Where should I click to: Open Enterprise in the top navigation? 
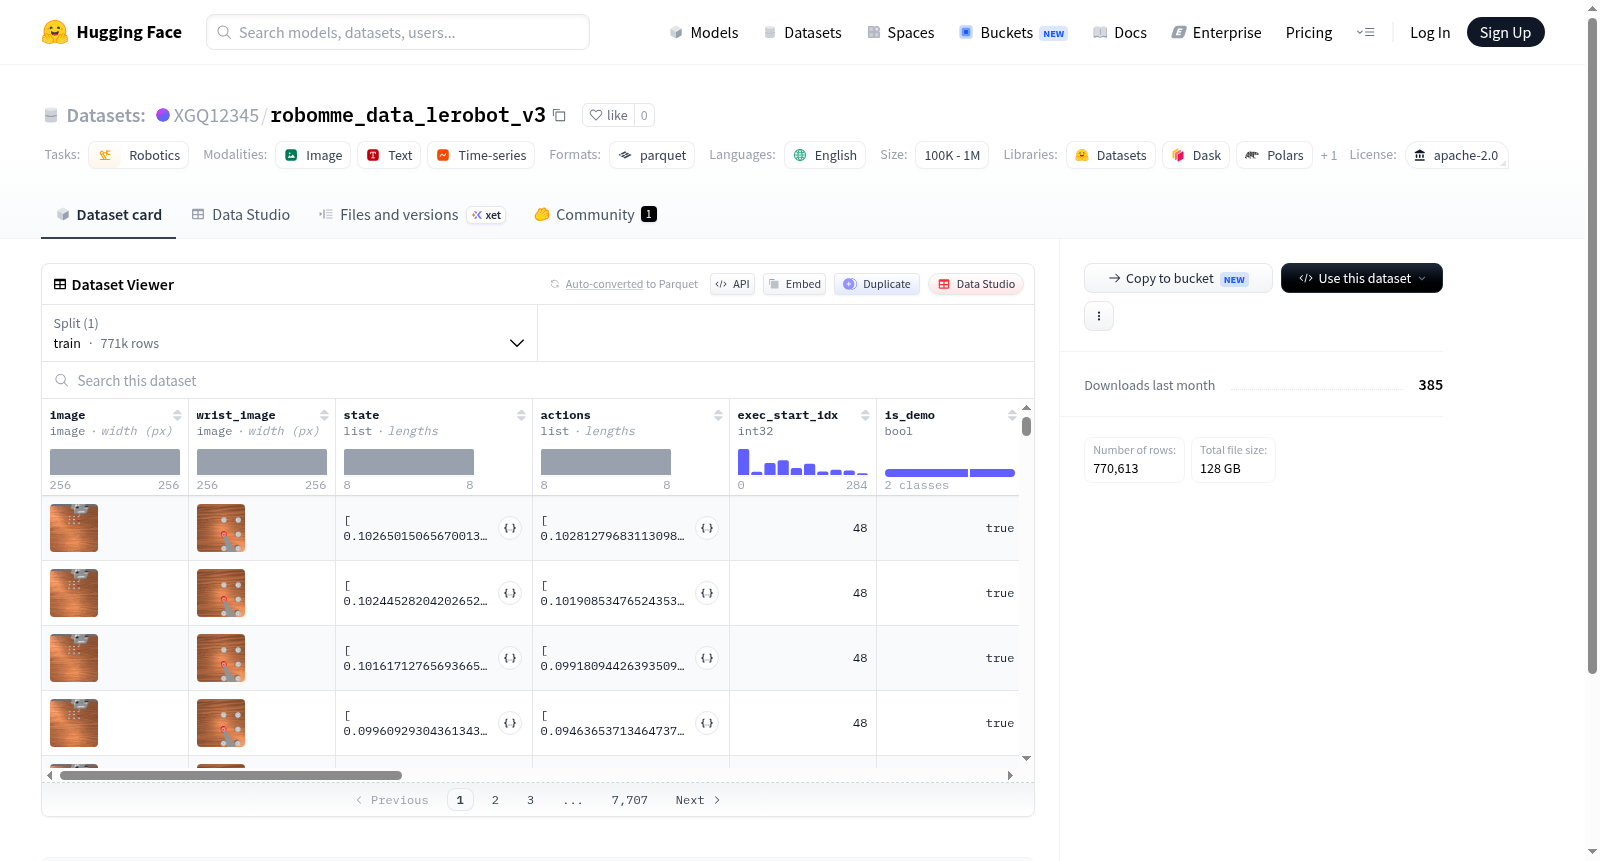click(x=1216, y=32)
